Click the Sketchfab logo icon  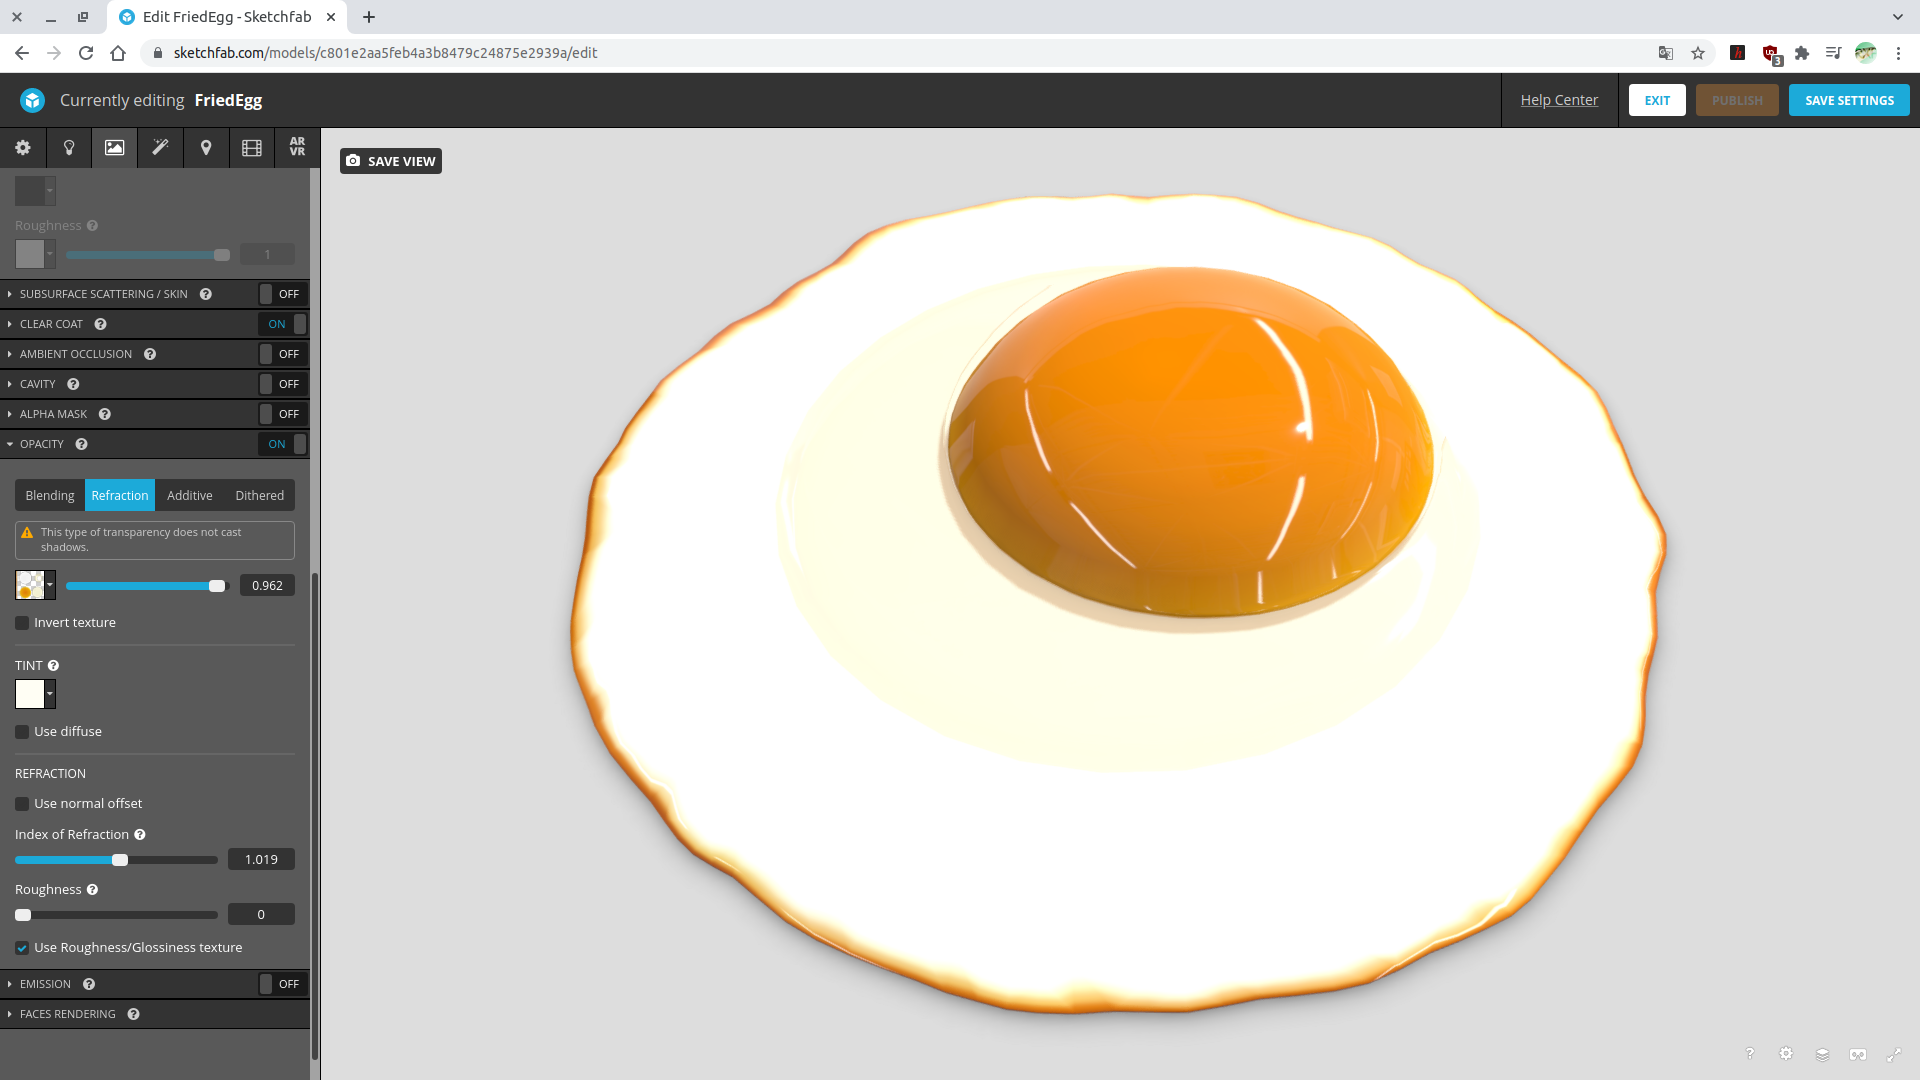click(33, 100)
